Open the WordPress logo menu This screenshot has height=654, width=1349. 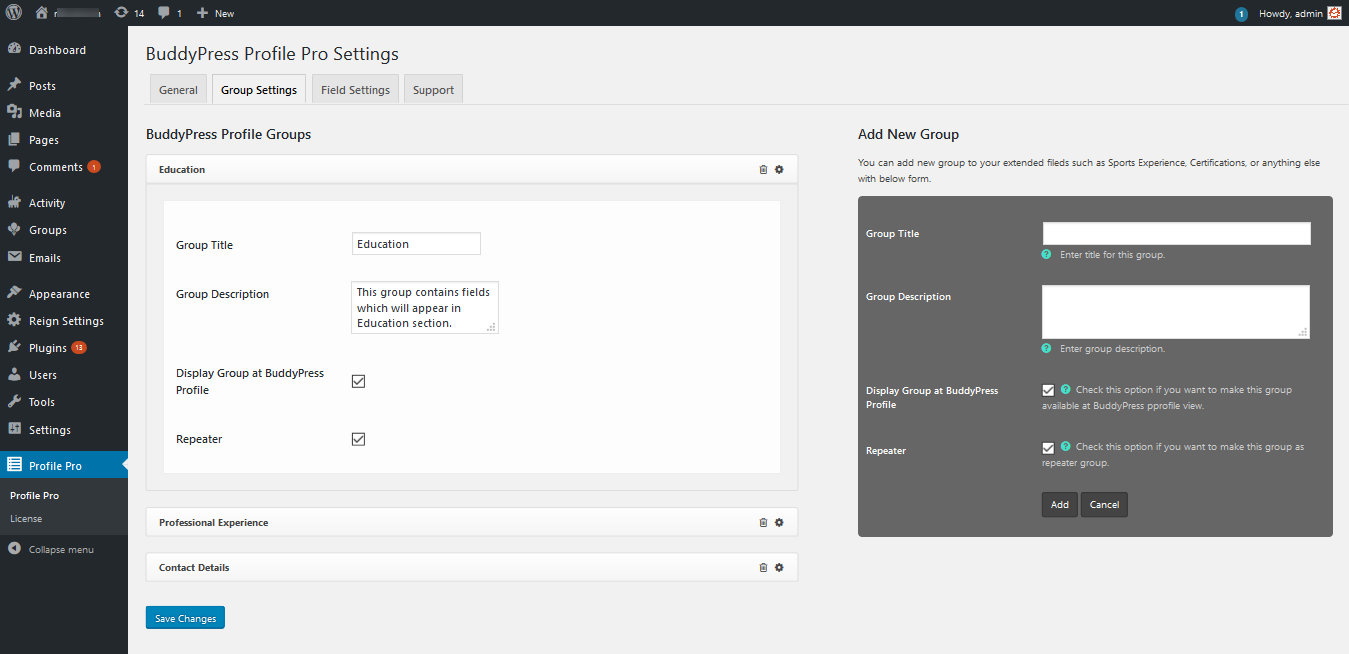[14, 13]
